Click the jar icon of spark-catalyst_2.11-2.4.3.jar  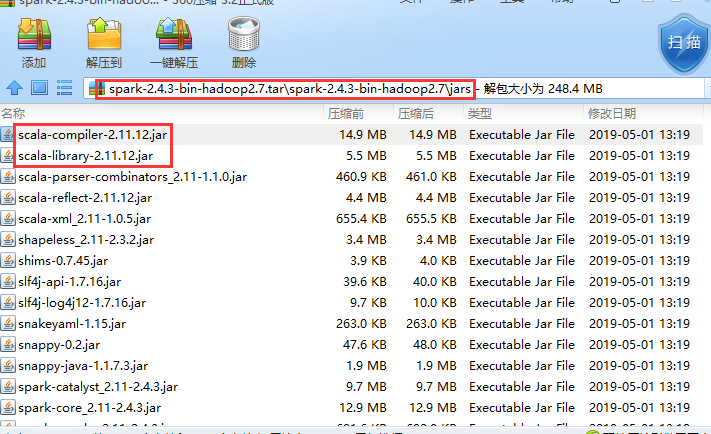pos(8,386)
